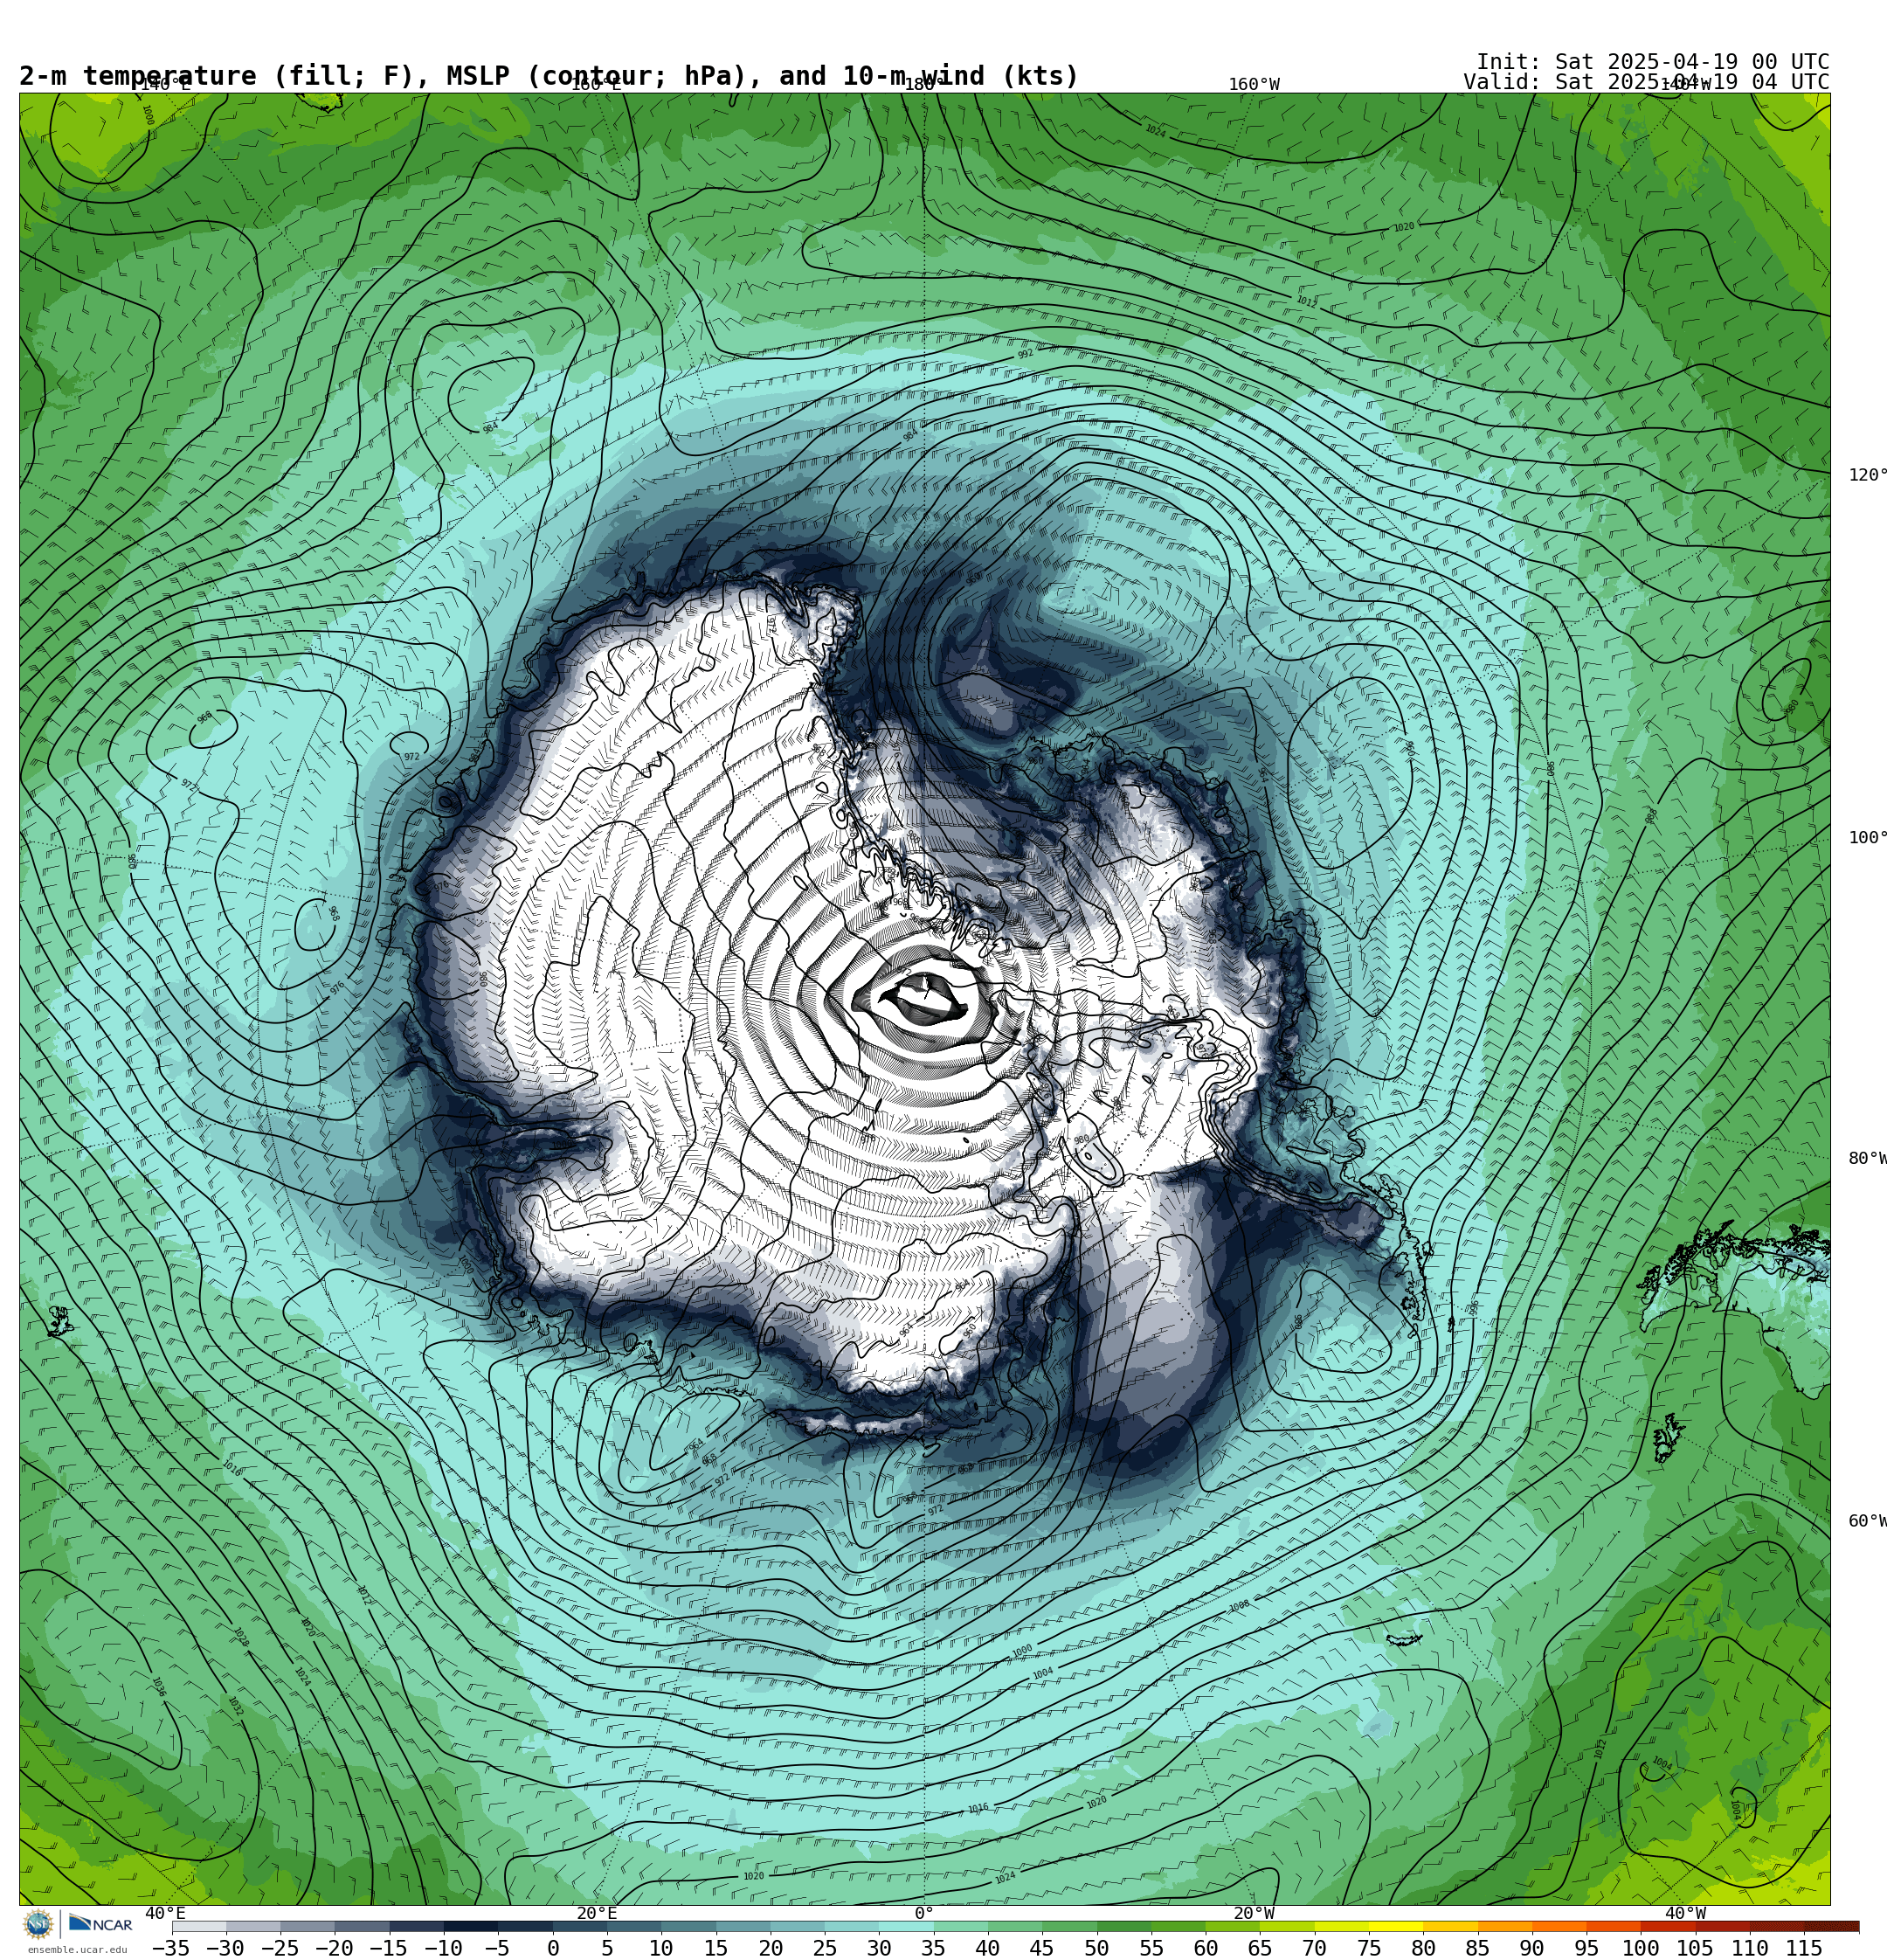Click the 100° label on right edge

tap(1867, 838)
